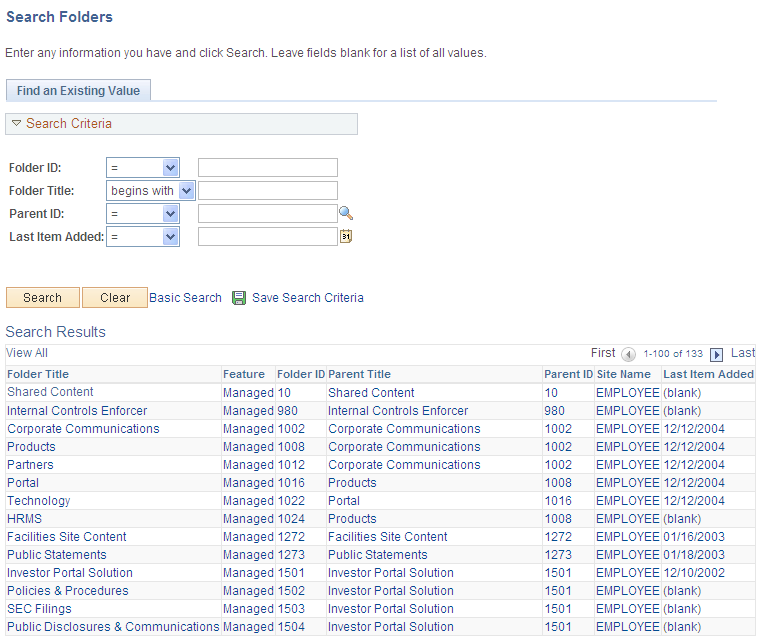Click in the Folder ID text field
The height and width of the screenshot is (636, 763).
pos(268,168)
